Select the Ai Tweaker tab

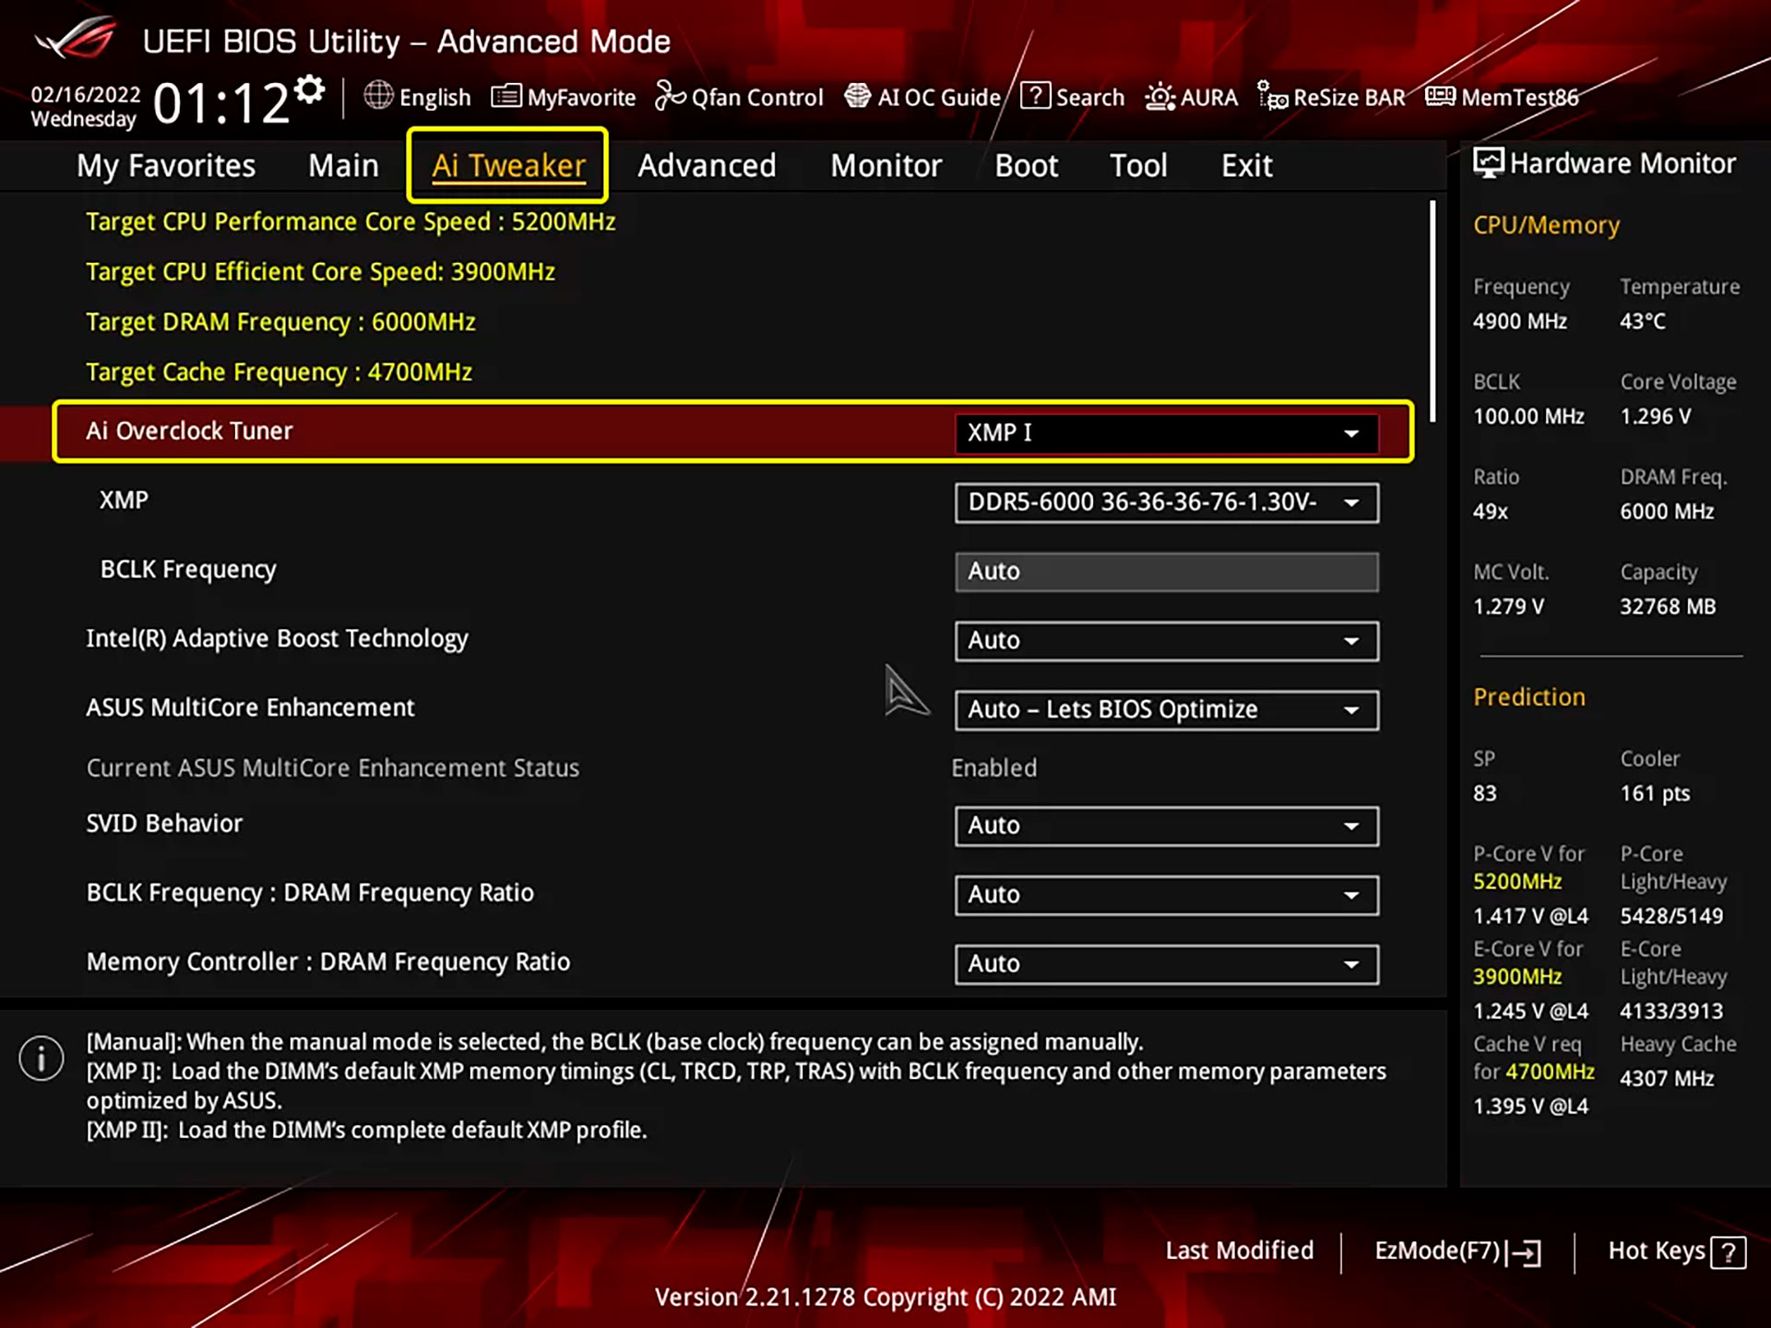(508, 165)
